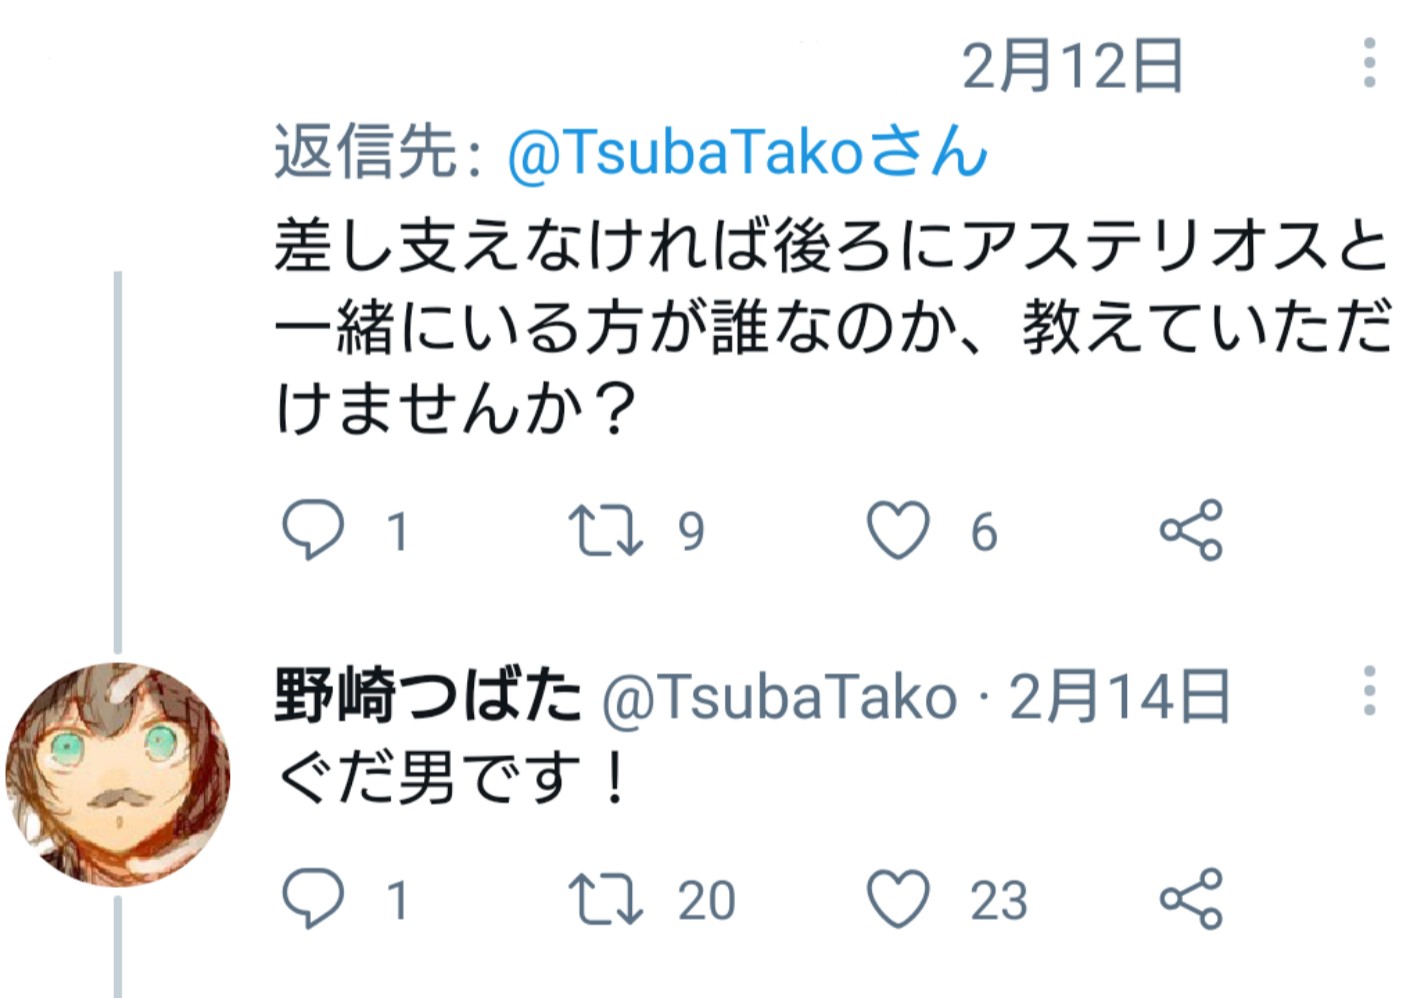Share the February 12 tweet

pos(1191,529)
